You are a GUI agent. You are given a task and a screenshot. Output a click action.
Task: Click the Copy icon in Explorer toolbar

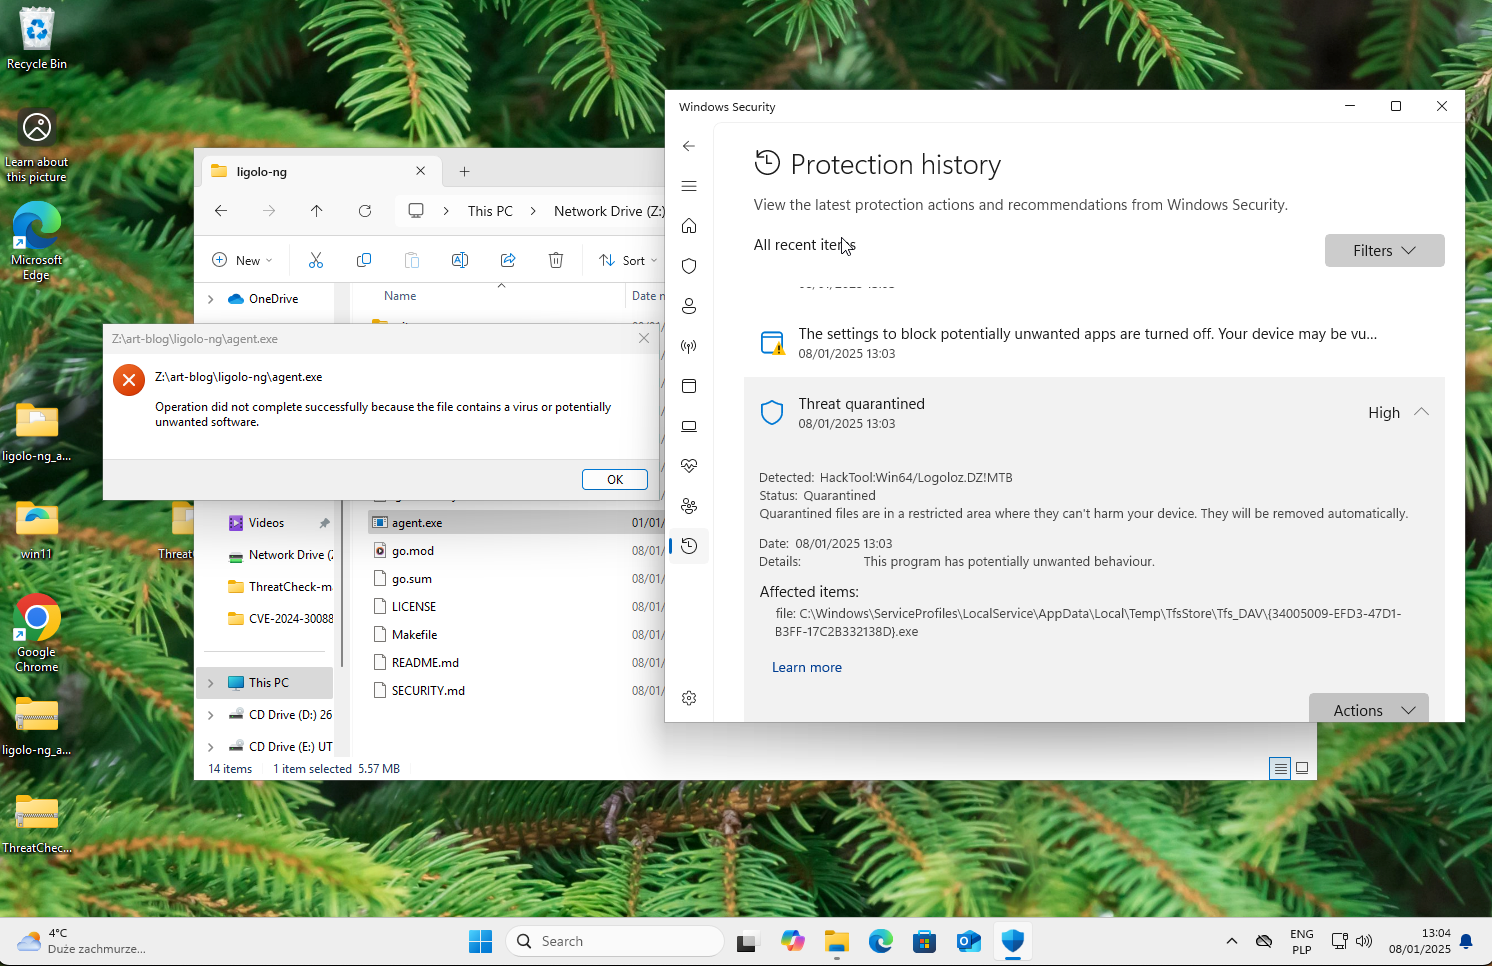tap(364, 260)
